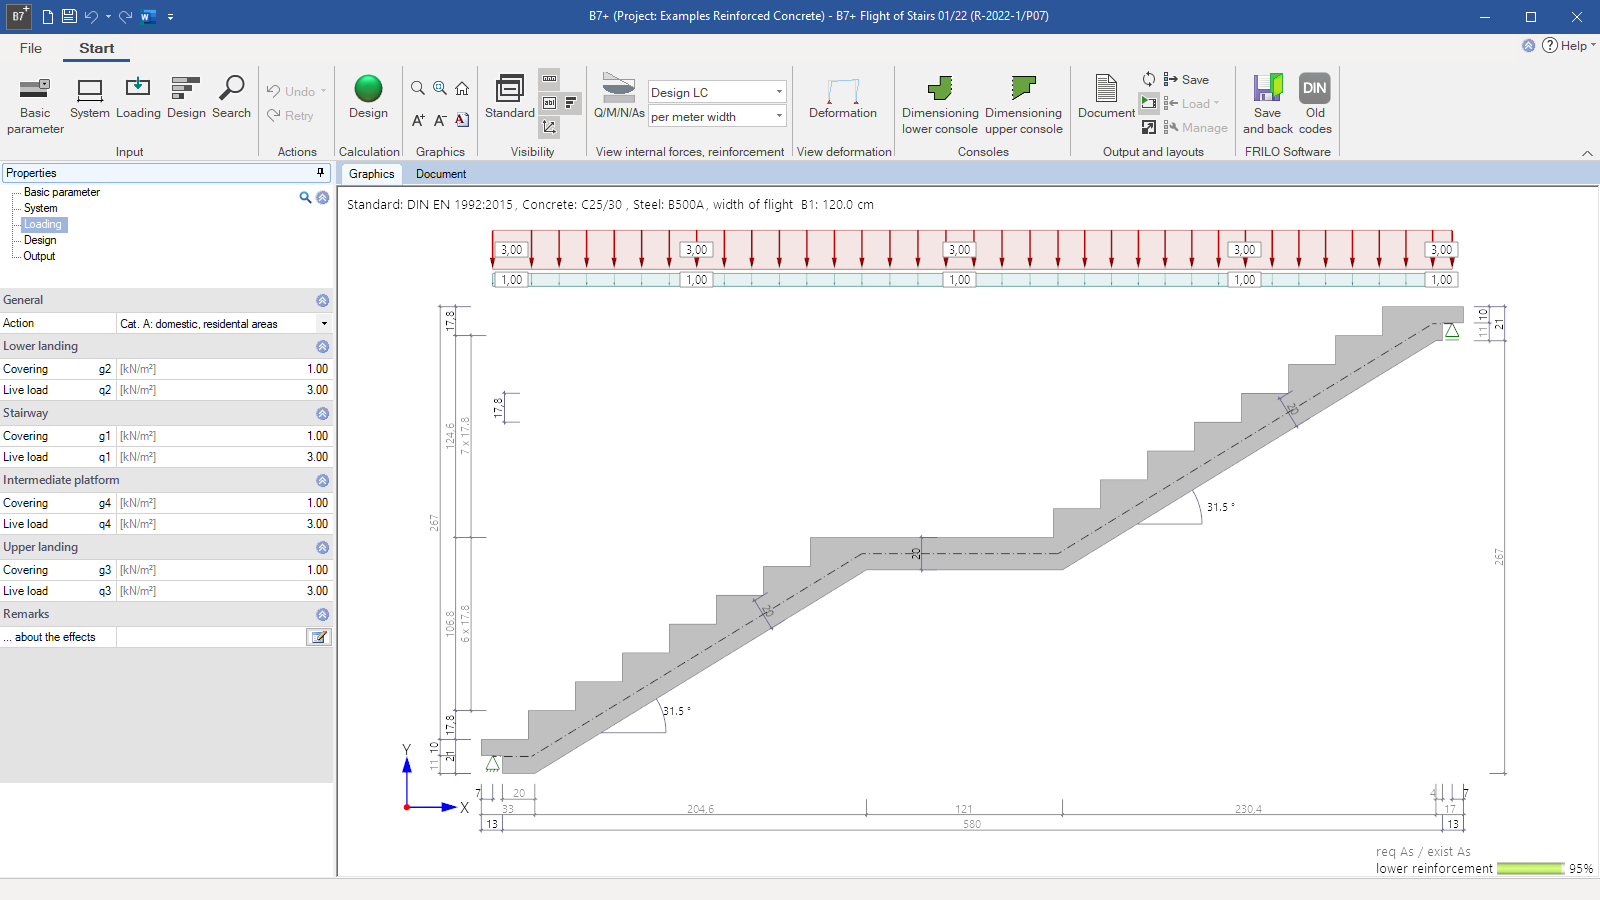Run the green Design calculation
This screenshot has width=1600, height=900.
pos(368,98)
